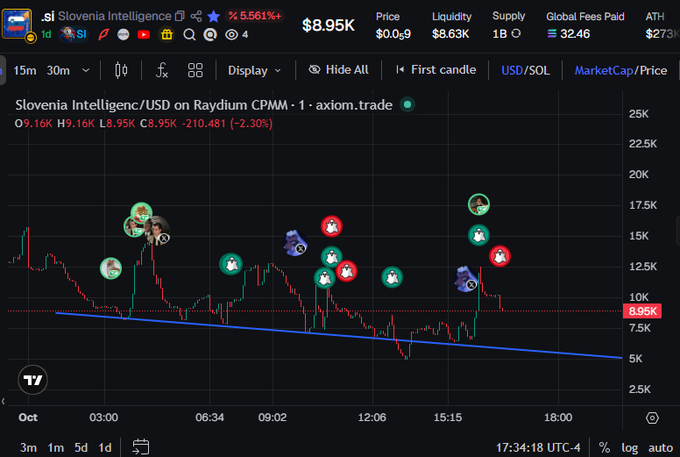This screenshot has height=457, width=680.
Task: Click the $8.95K market cap value
Action: (x=328, y=25)
